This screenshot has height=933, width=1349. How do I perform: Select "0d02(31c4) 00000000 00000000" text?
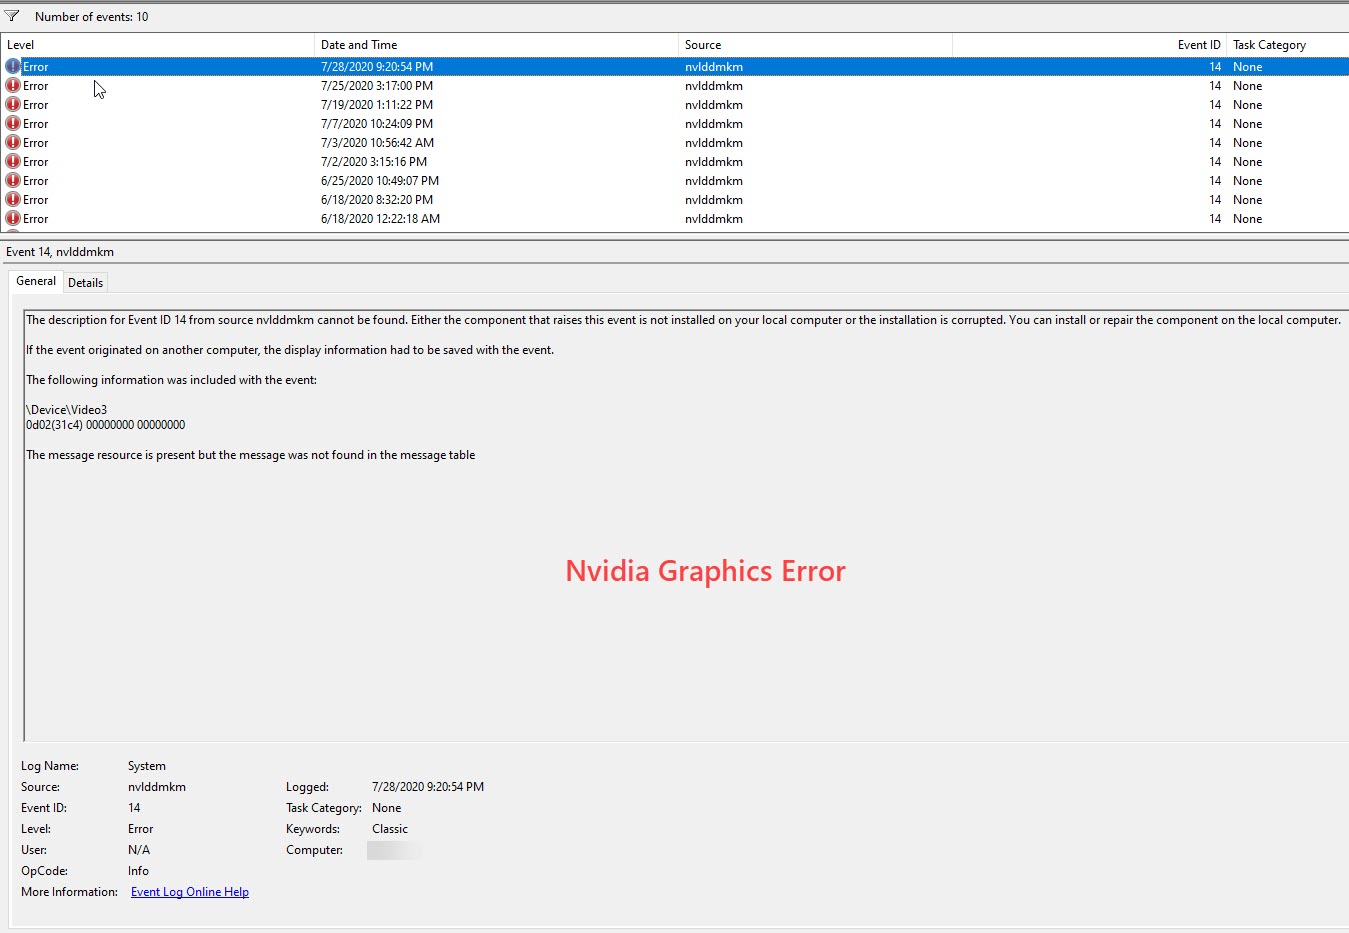coord(106,425)
